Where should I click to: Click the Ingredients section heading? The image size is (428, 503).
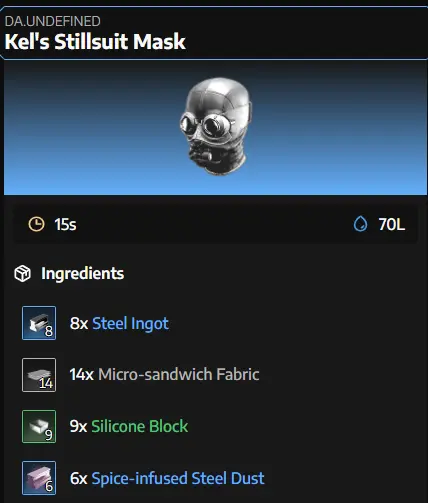pos(83,274)
